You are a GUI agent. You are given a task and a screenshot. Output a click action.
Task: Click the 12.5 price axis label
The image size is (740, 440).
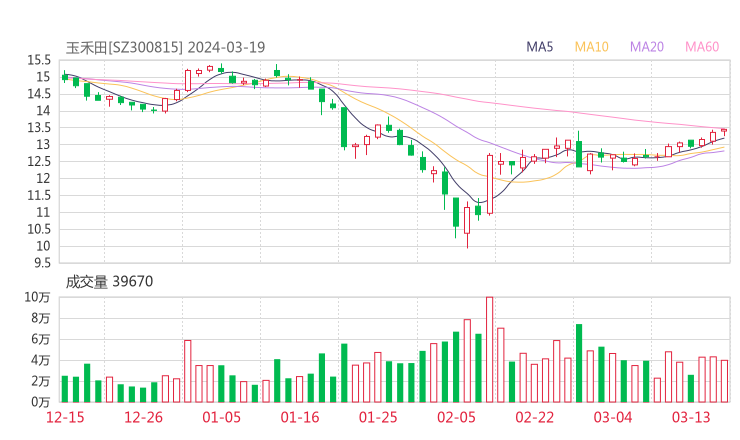point(39,161)
